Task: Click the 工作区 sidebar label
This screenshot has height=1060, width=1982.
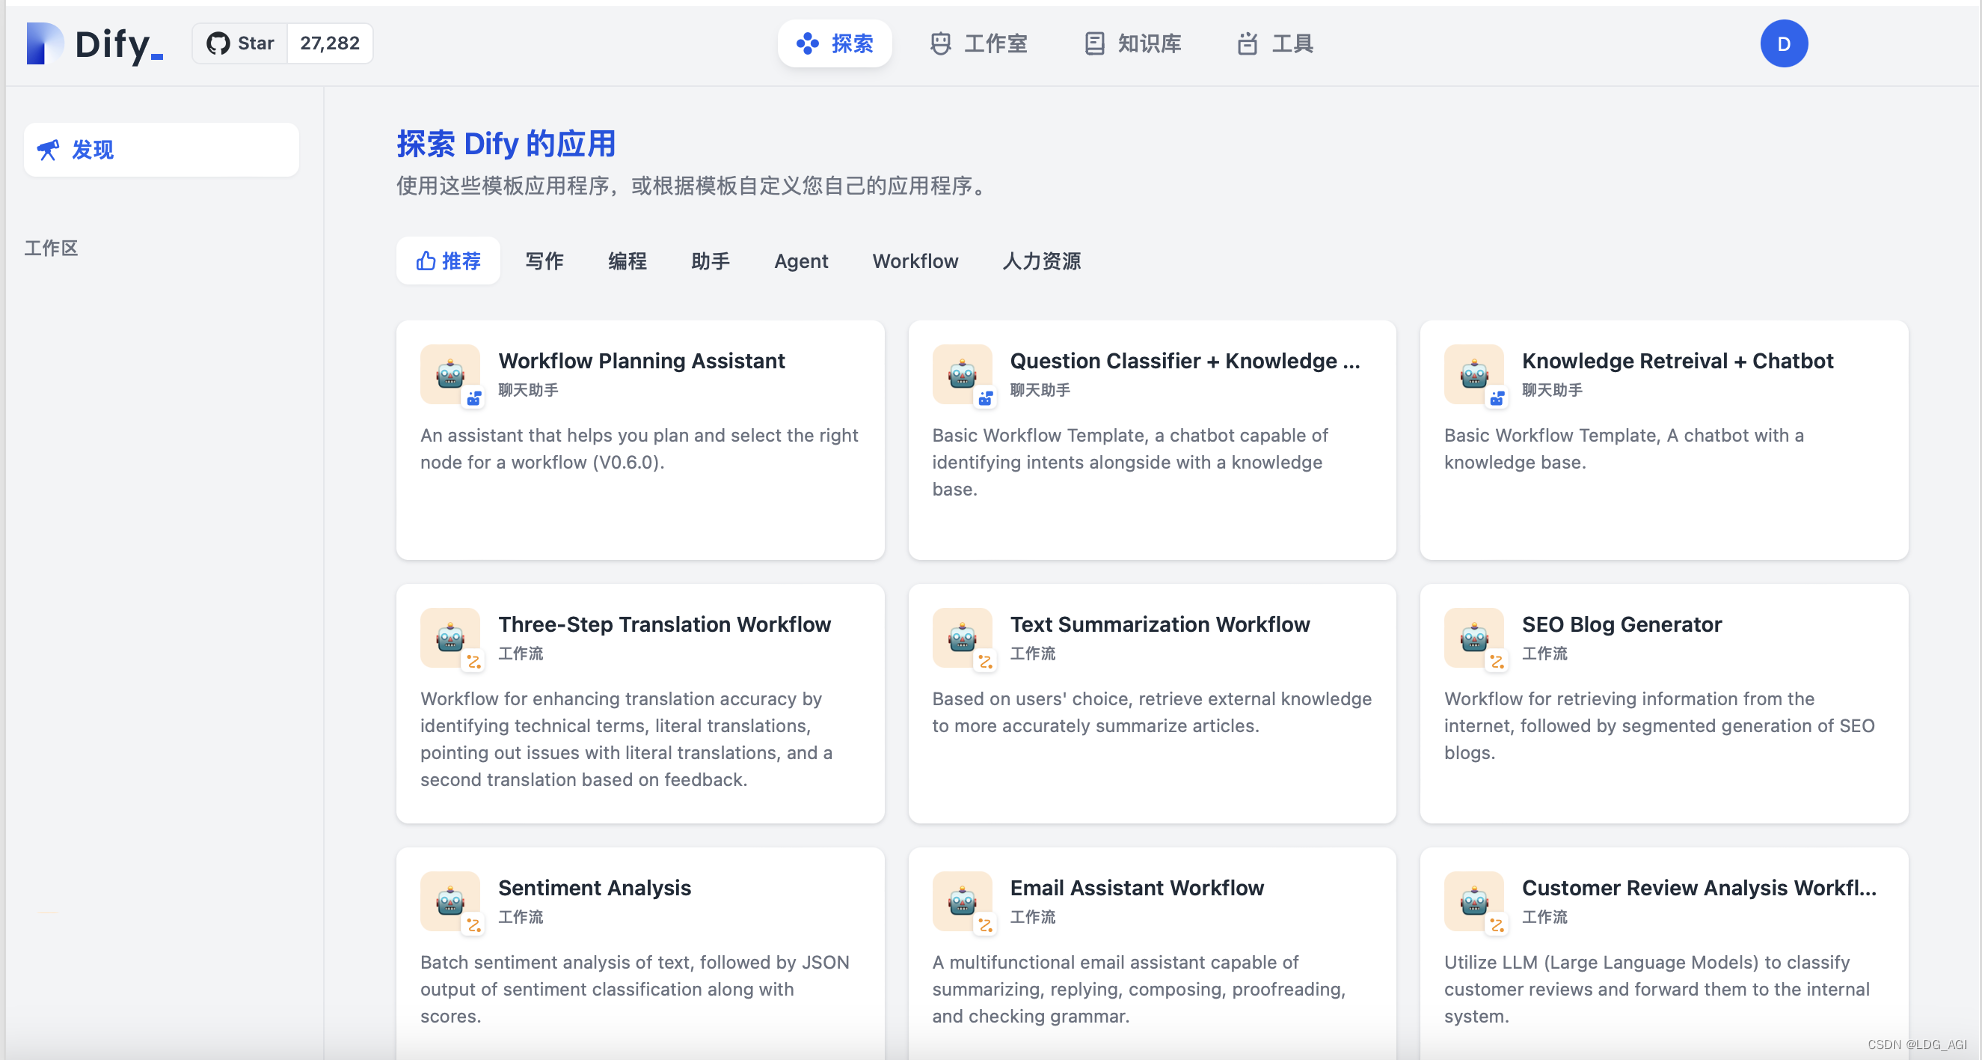Action: [x=51, y=248]
